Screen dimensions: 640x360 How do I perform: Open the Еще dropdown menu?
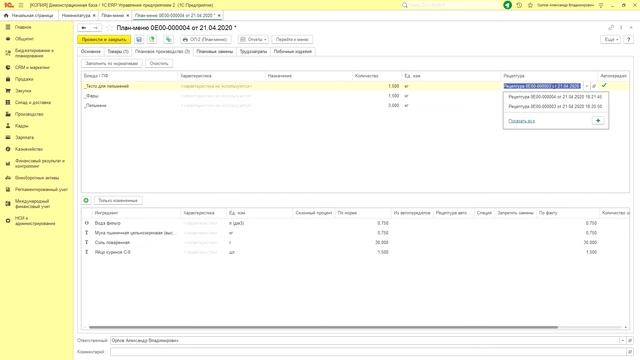coord(610,40)
